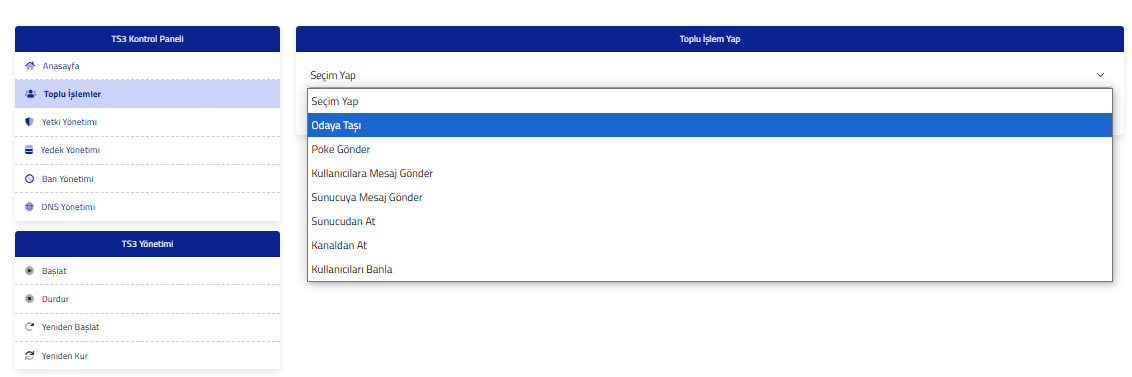The width and height of the screenshot is (1132, 377).
Task: Open Yedek Yönetimi page
Action: coord(147,150)
